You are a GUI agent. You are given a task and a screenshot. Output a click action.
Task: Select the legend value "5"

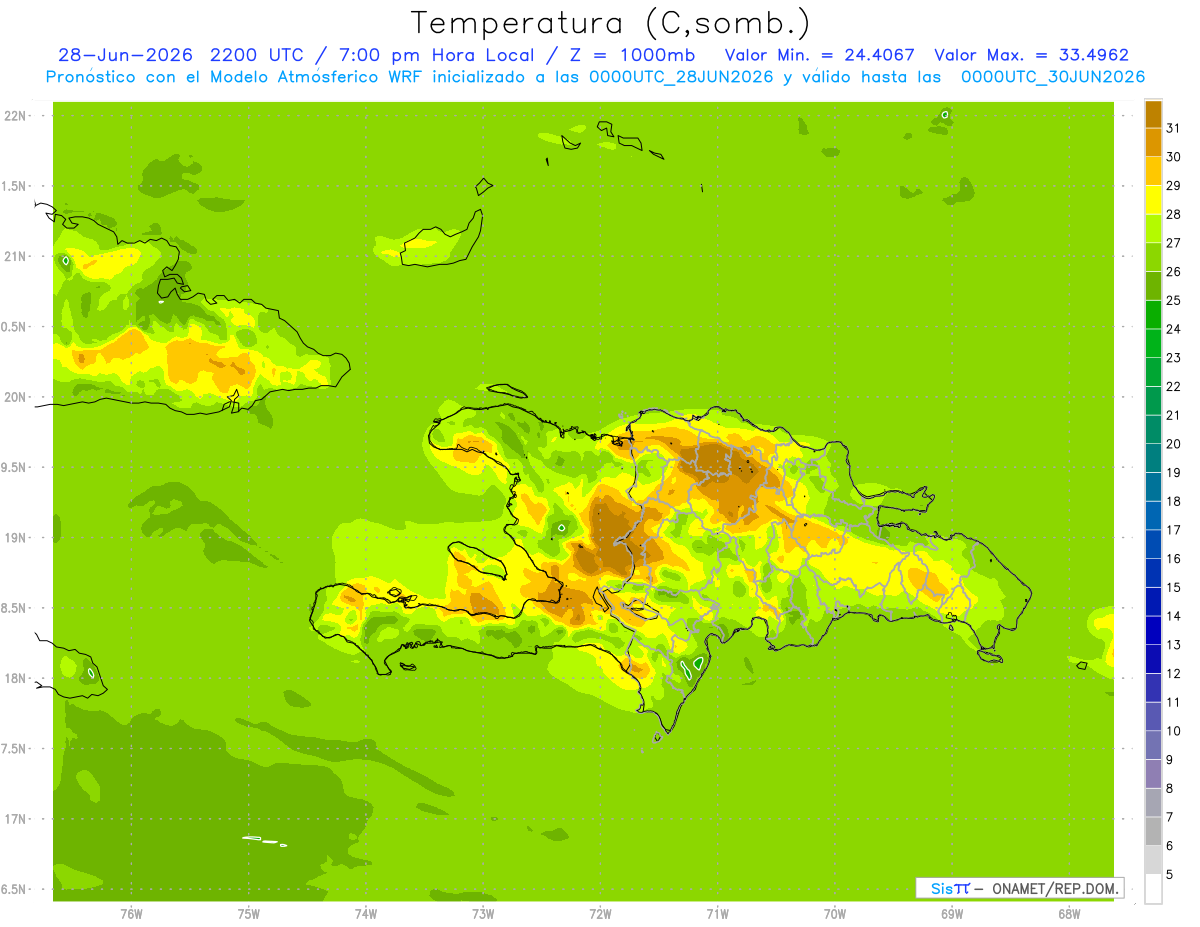[1170, 875]
